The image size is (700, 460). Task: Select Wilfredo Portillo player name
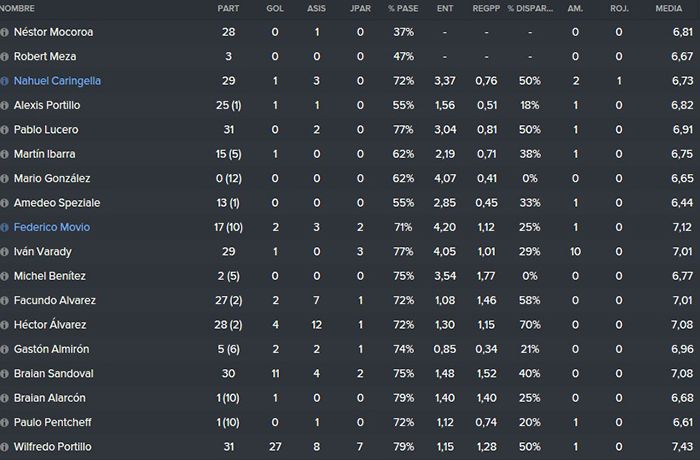tap(53, 447)
